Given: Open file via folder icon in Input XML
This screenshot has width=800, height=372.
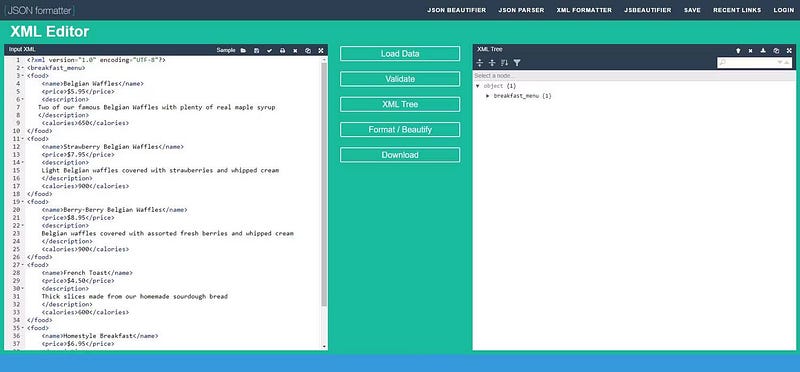Looking at the screenshot, I should [243, 51].
